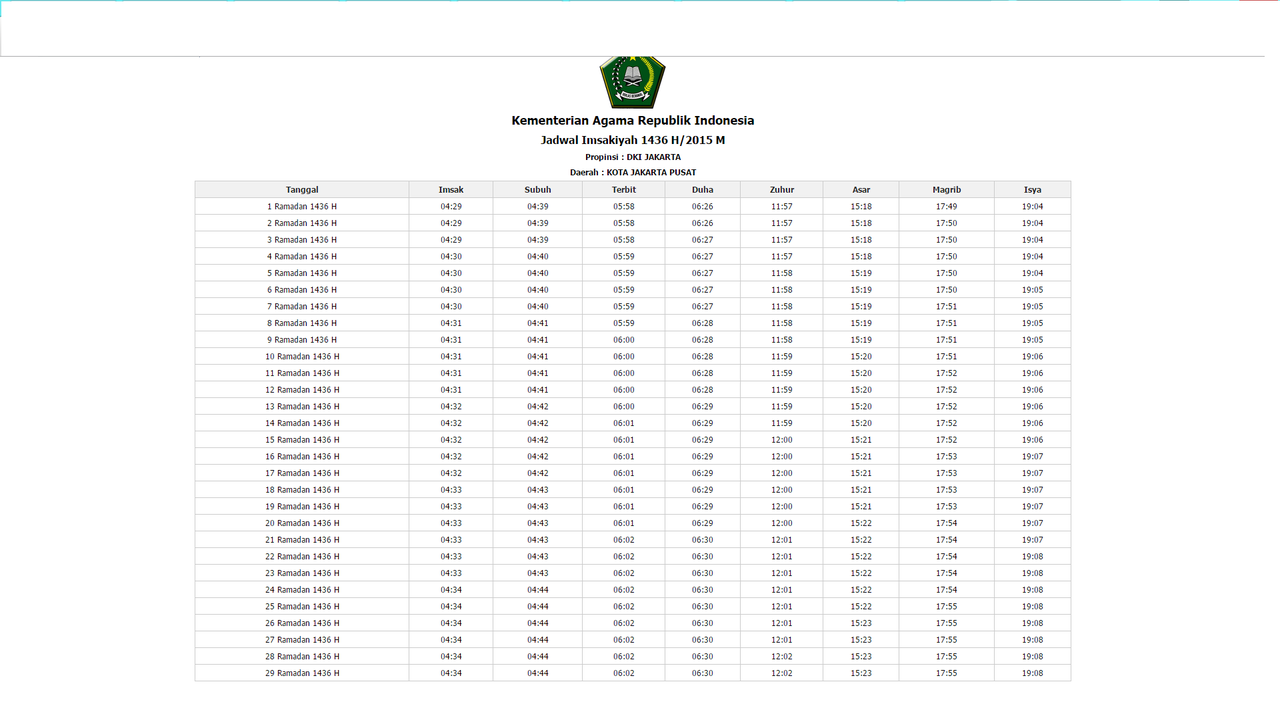Select the '7 Ramadan 1436 H' row label
Image resolution: width=1280 pixels, height=720 pixels.
[x=302, y=307]
